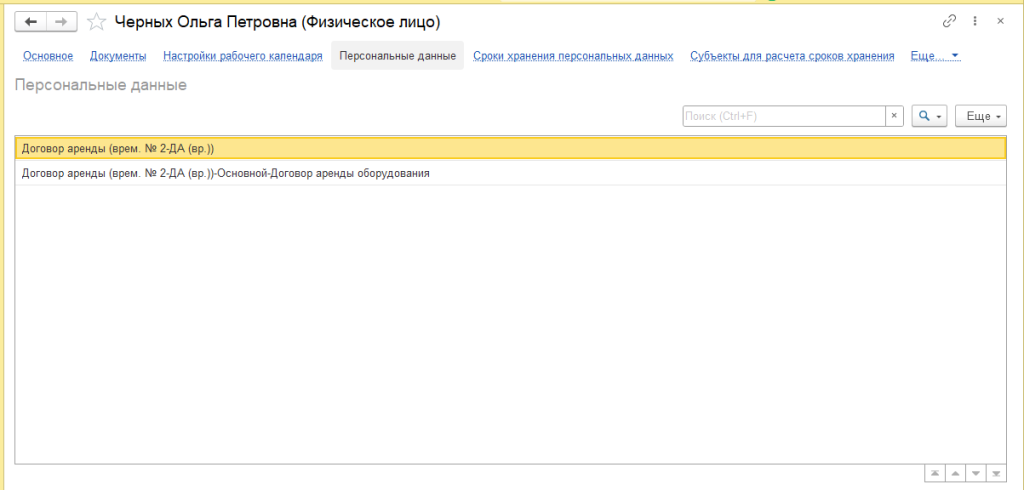Open Сроки хранения персональных данных
The height and width of the screenshot is (490, 1024).
(x=573, y=56)
